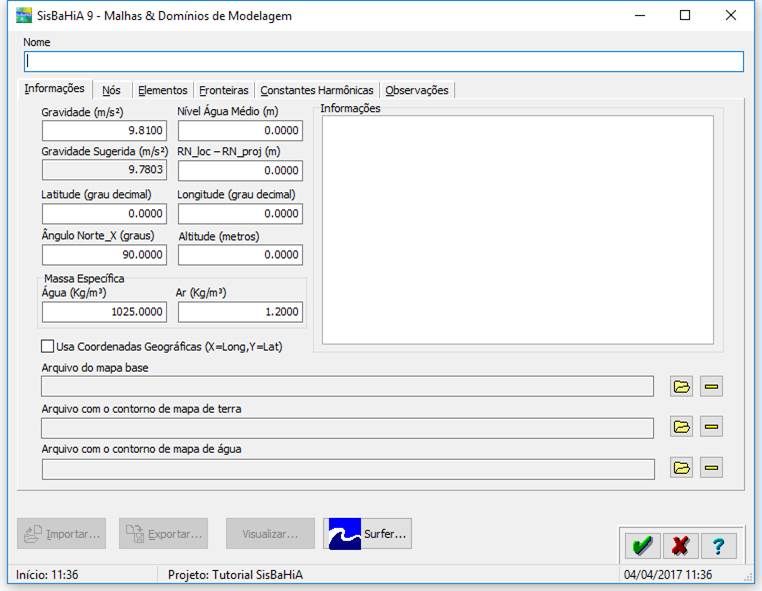Focus the Nome text field

coord(384,62)
